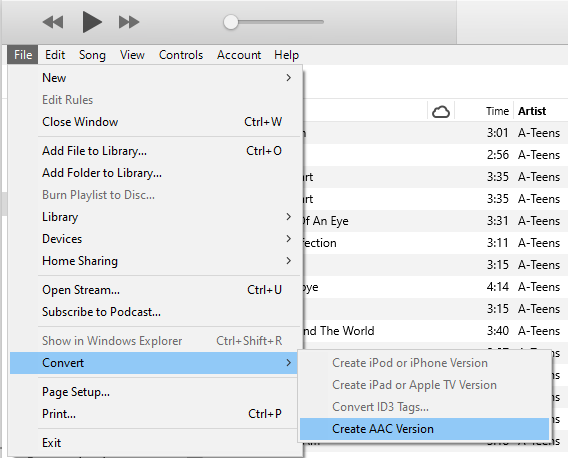Click the Play button

(x=92, y=22)
